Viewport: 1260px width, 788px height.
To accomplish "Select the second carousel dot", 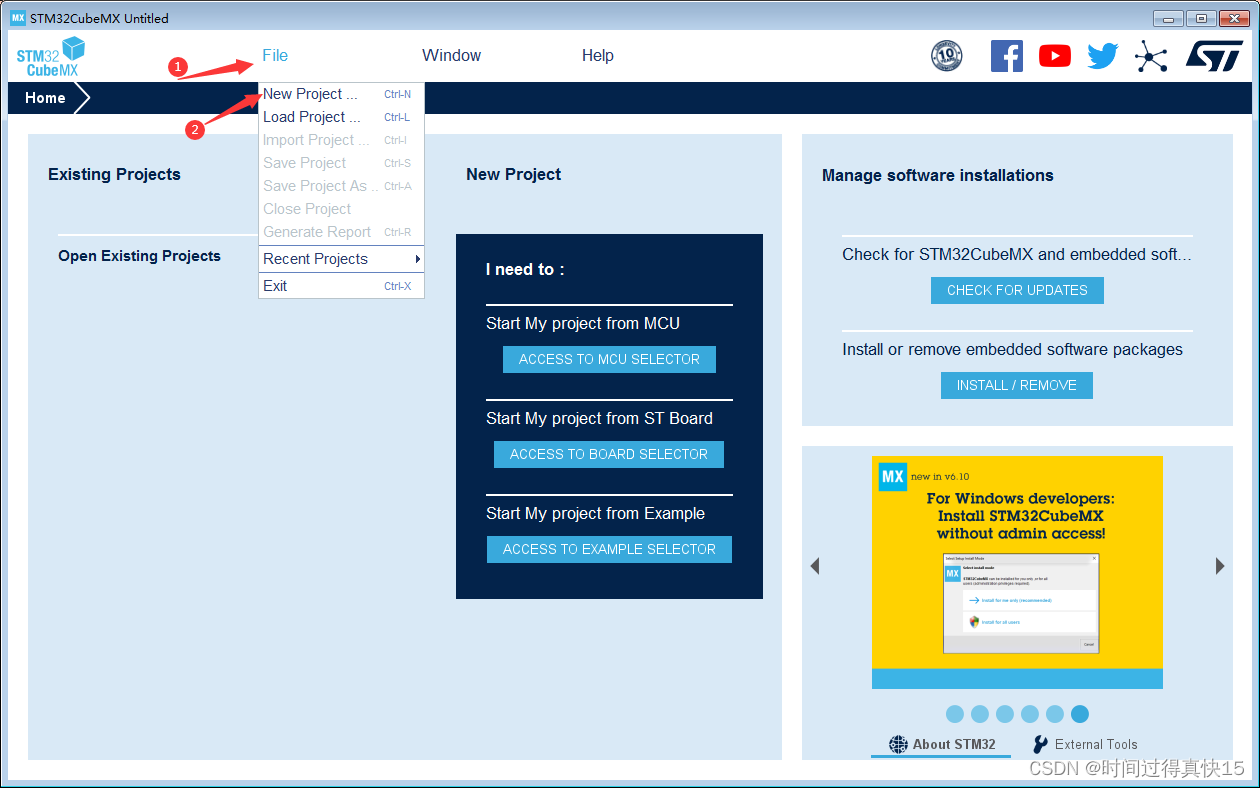I will 980,714.
